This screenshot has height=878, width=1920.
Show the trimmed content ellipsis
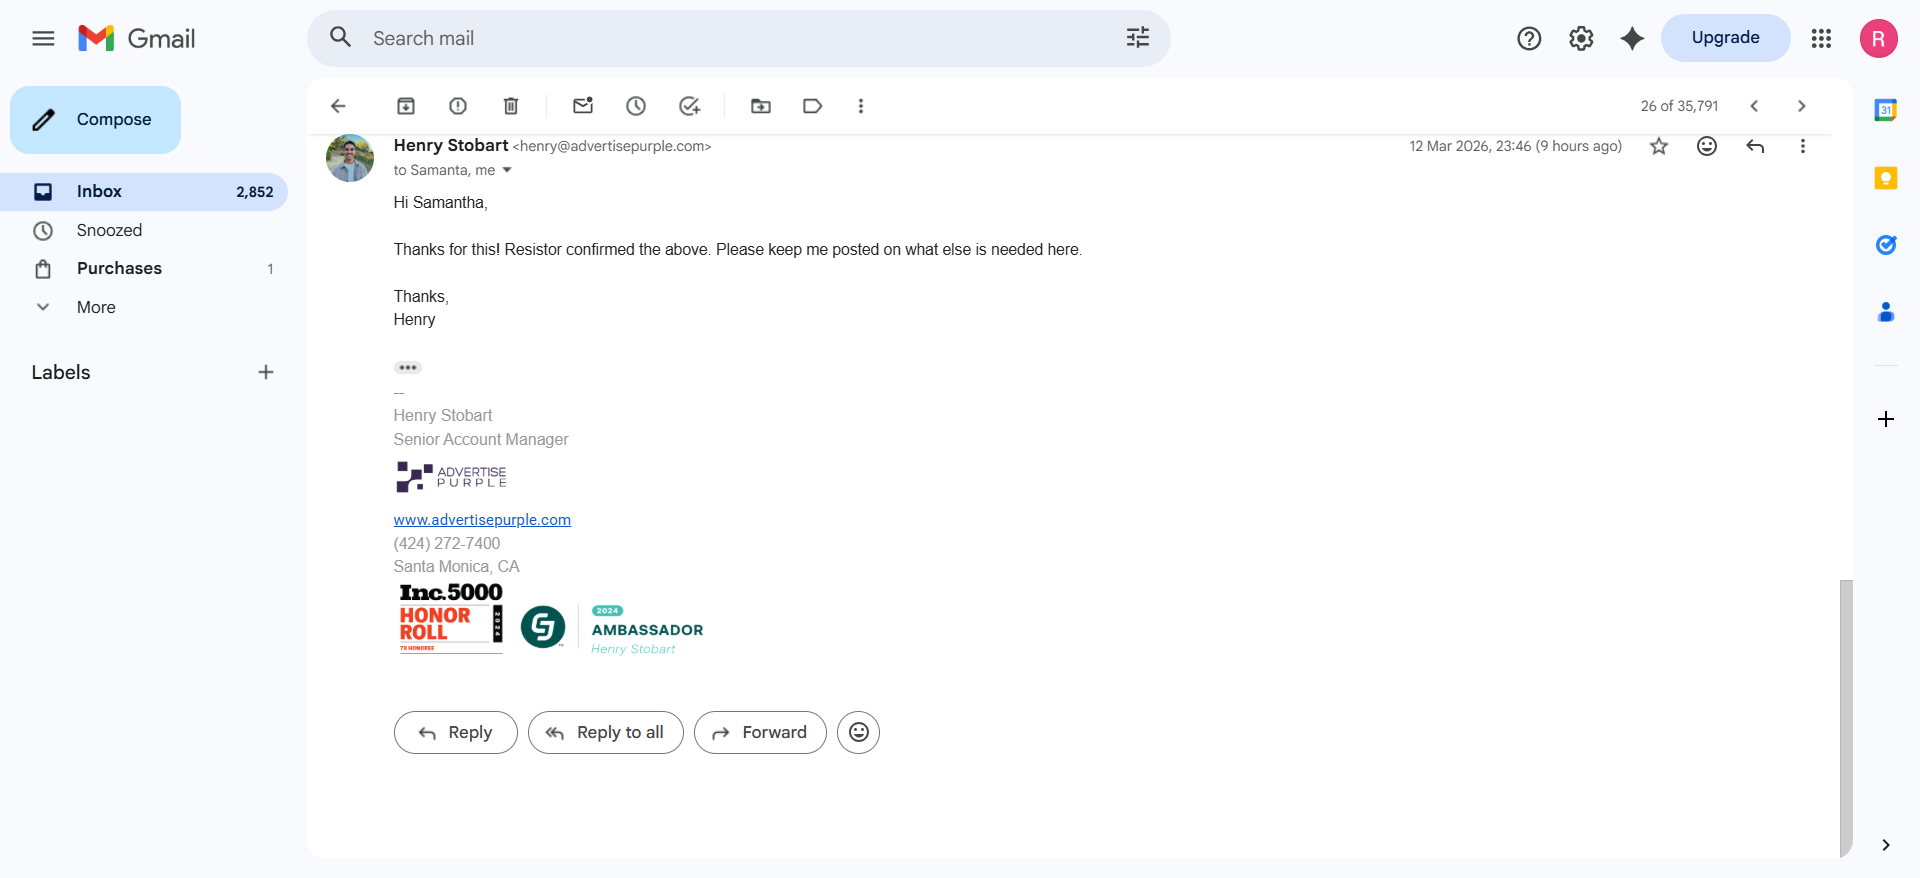(x=408, y=368)
